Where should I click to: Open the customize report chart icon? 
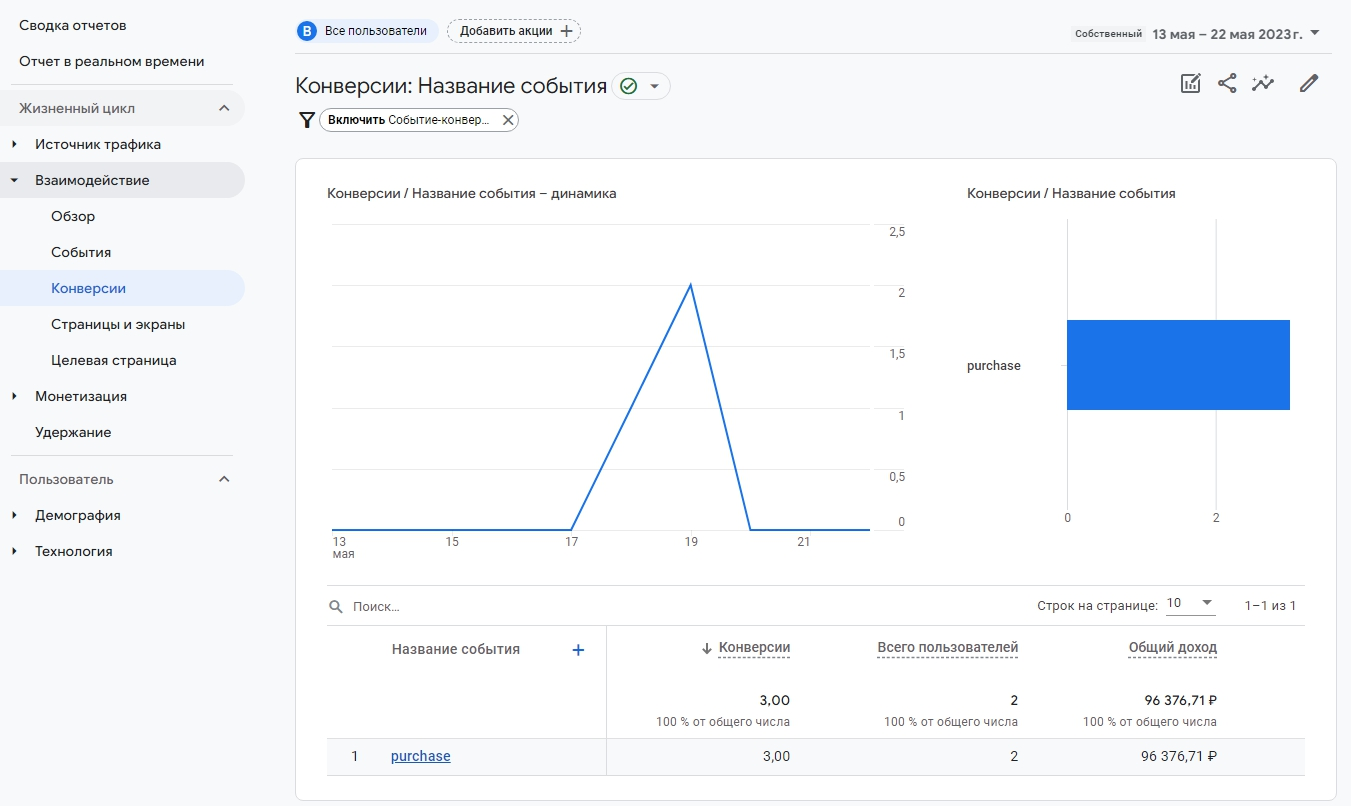pos(1190,84)
